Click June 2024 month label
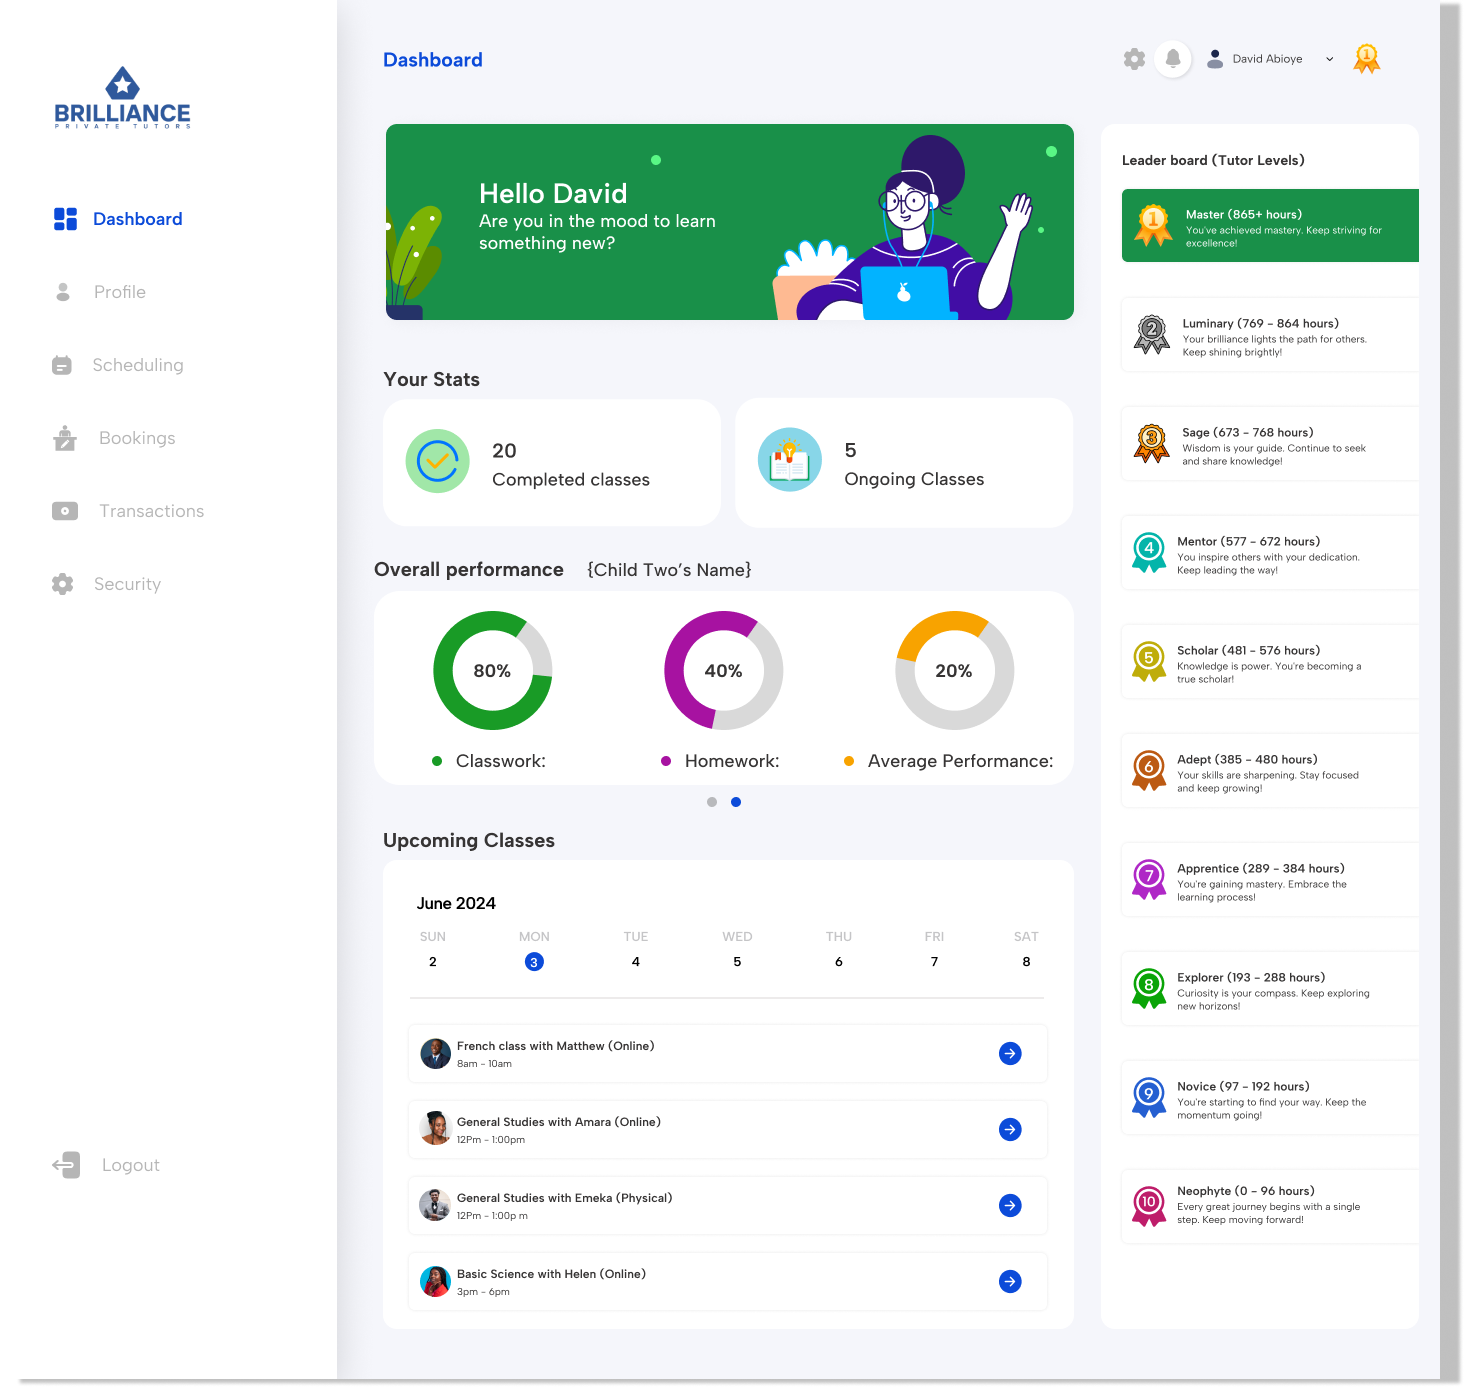Screen dimensions: 1464x1387 point(456,903)
